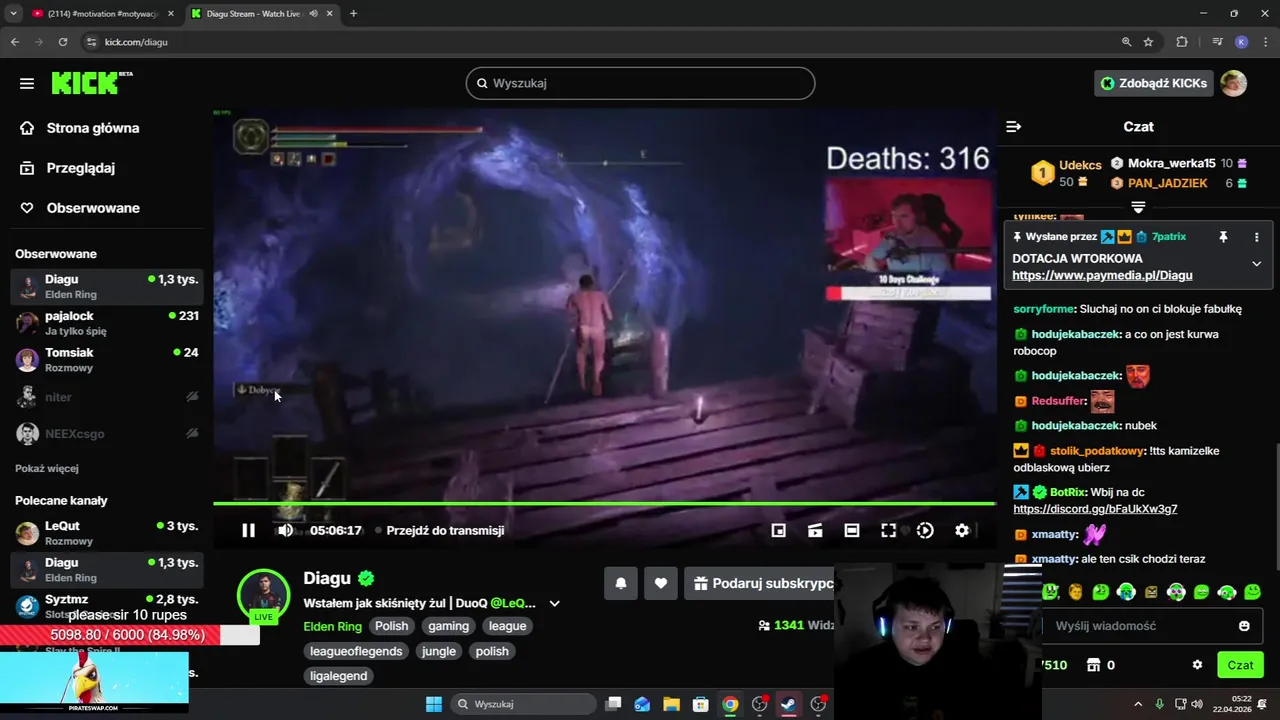Open Steam from taskbar
This screenshot has height=720, width=1280.
tap(788, 704)
